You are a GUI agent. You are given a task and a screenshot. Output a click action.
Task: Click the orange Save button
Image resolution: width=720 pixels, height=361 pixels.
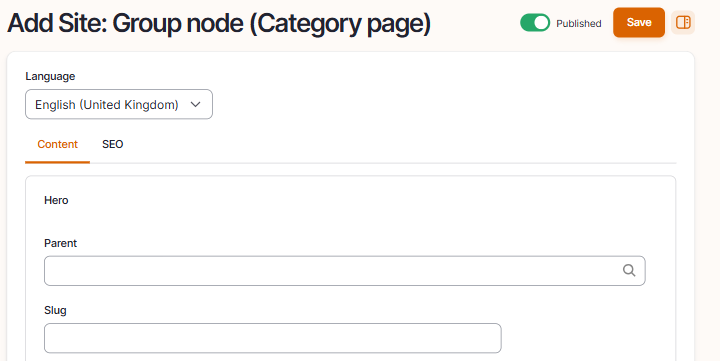(x=639, y=23)
